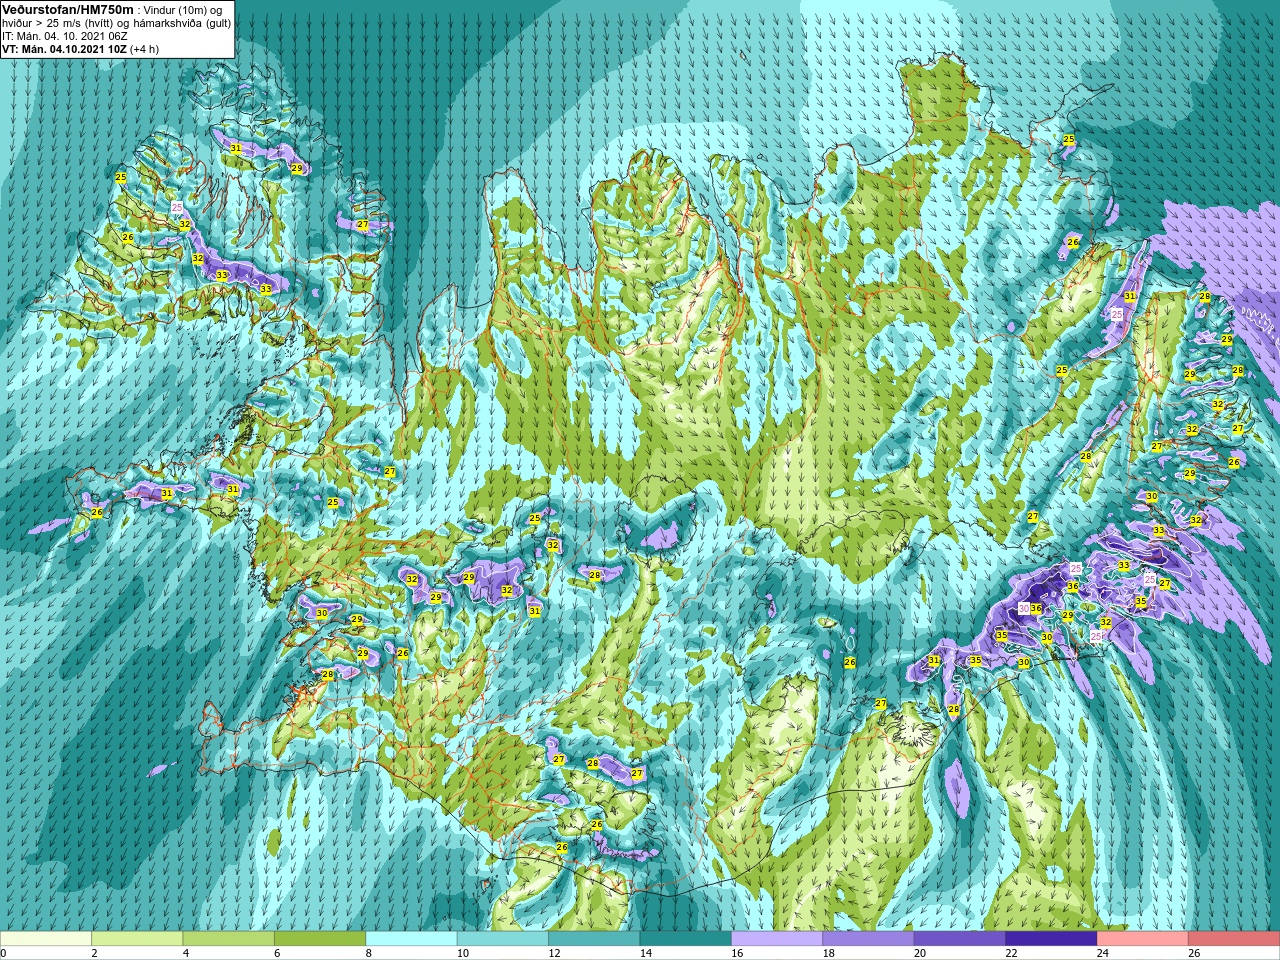1280x960 pixels.
Task: Click the legend scale value "14"
Action: click(x=646, y=953)
